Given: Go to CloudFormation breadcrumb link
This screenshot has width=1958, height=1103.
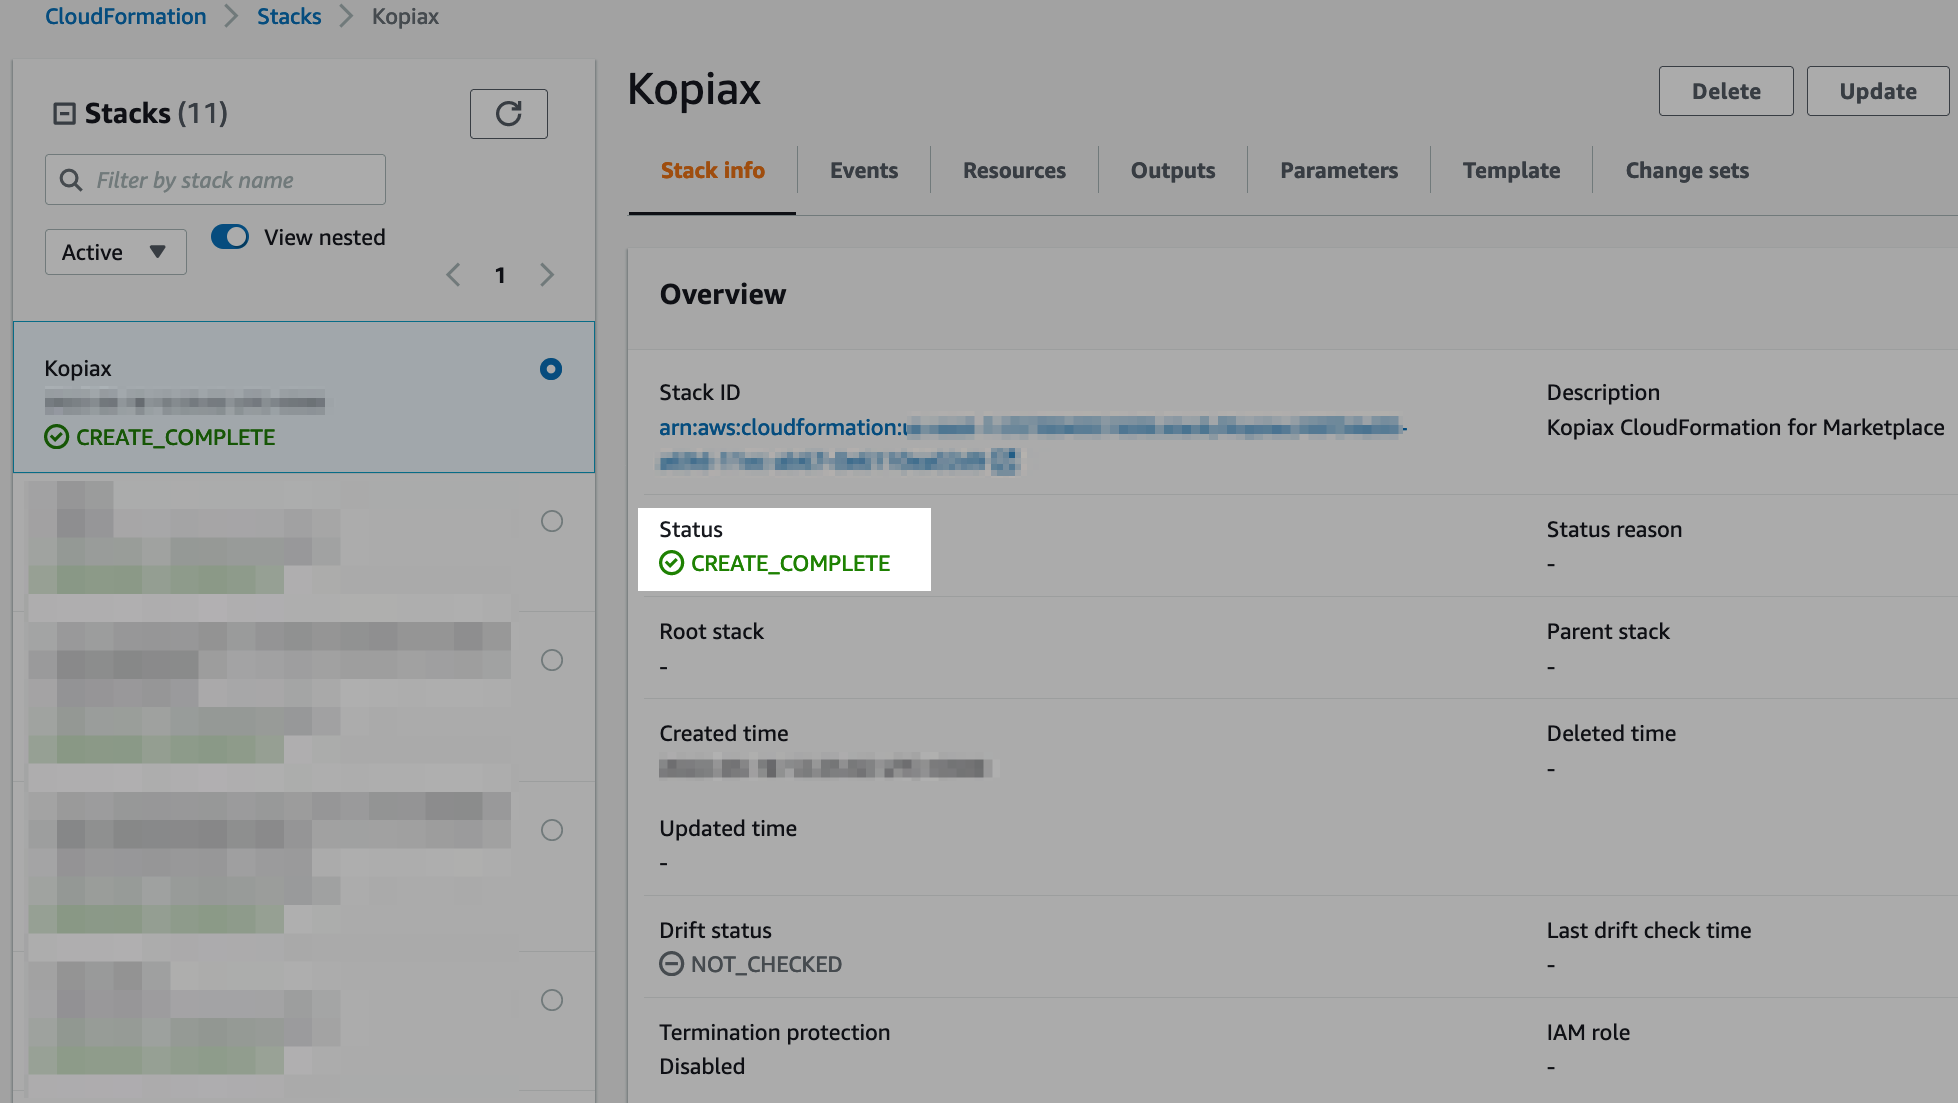Looking at the screenshot, I should pyautogui.click(x=126, y=17).
